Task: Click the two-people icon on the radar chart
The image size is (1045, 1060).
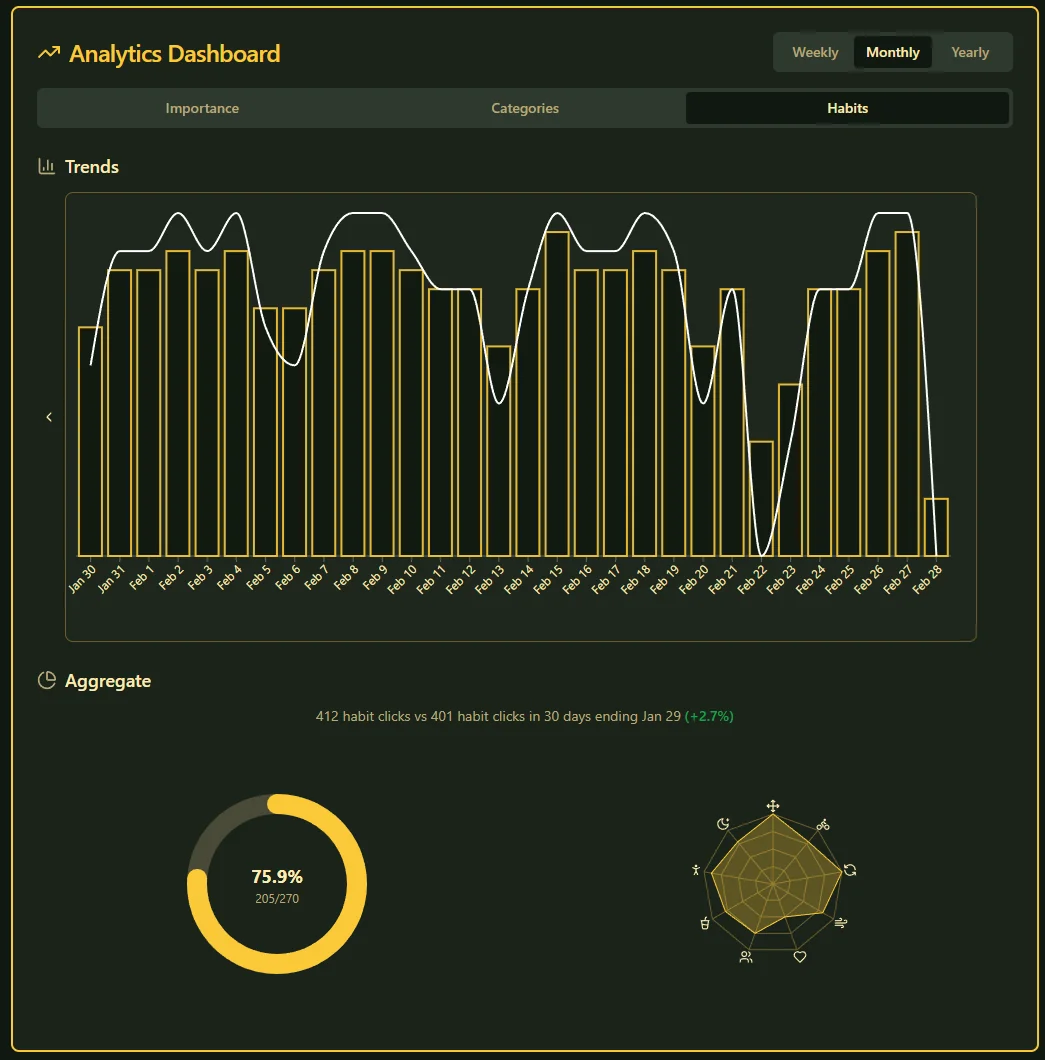Action: pyautogui.click(x=746, y=957)
